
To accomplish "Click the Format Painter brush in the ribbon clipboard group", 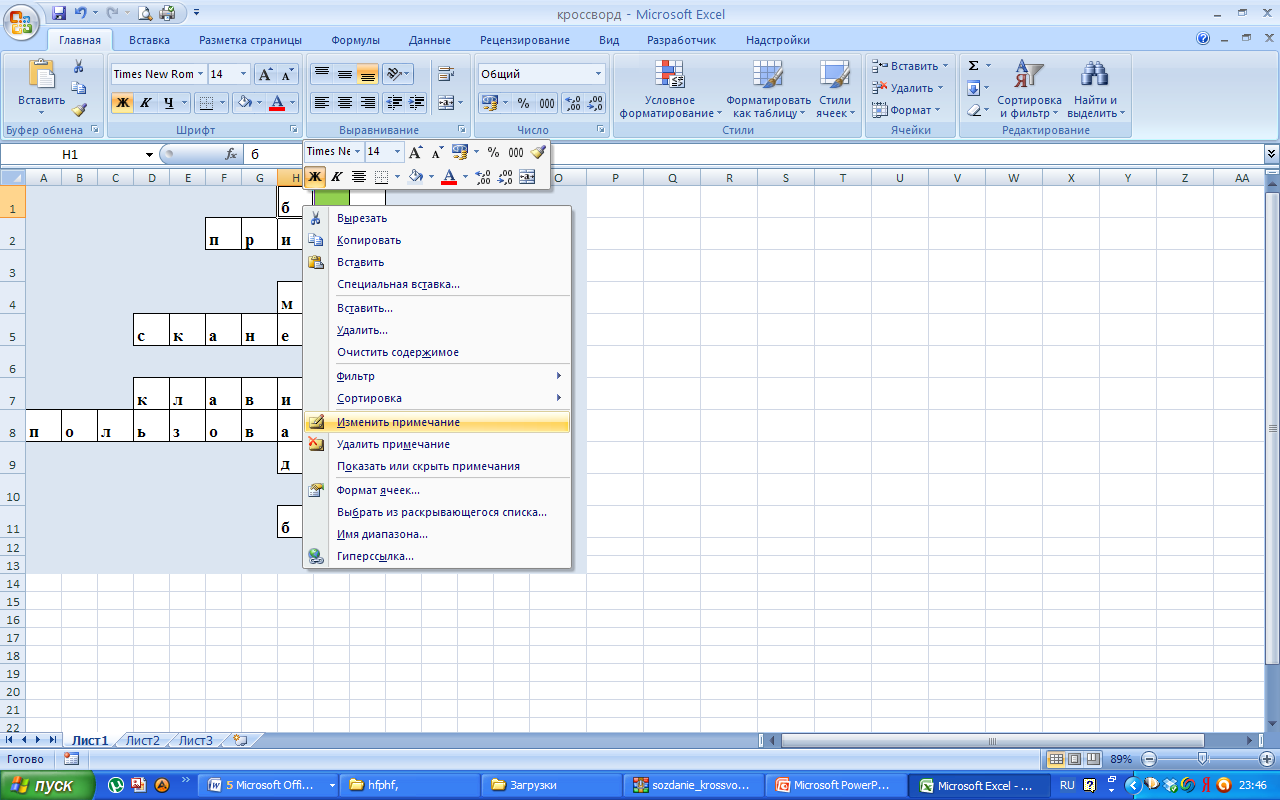I will tap(79, 110).
